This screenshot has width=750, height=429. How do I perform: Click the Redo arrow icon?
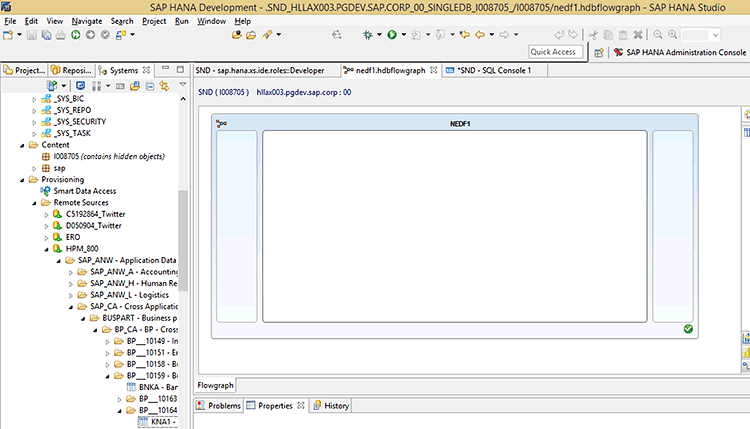pos(573,35)
